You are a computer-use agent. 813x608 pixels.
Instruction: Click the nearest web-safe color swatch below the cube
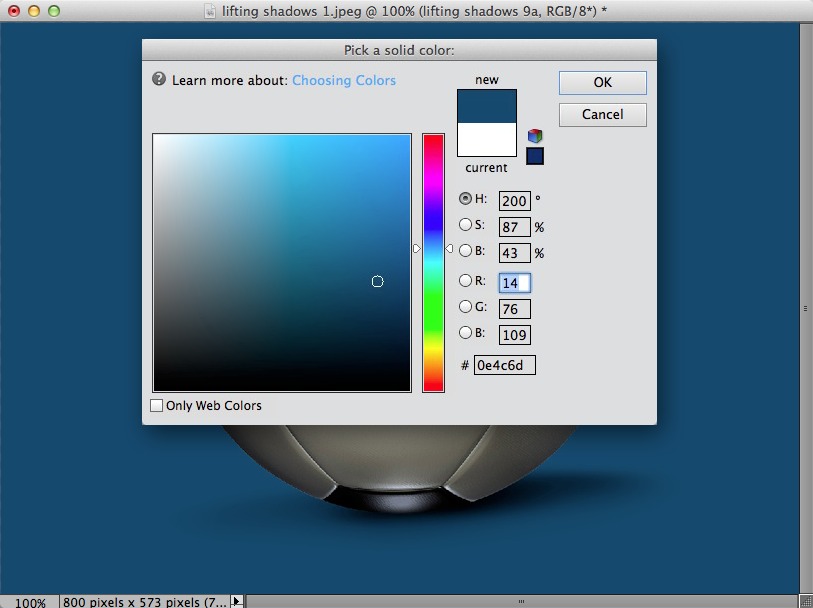tap(535, 156)
